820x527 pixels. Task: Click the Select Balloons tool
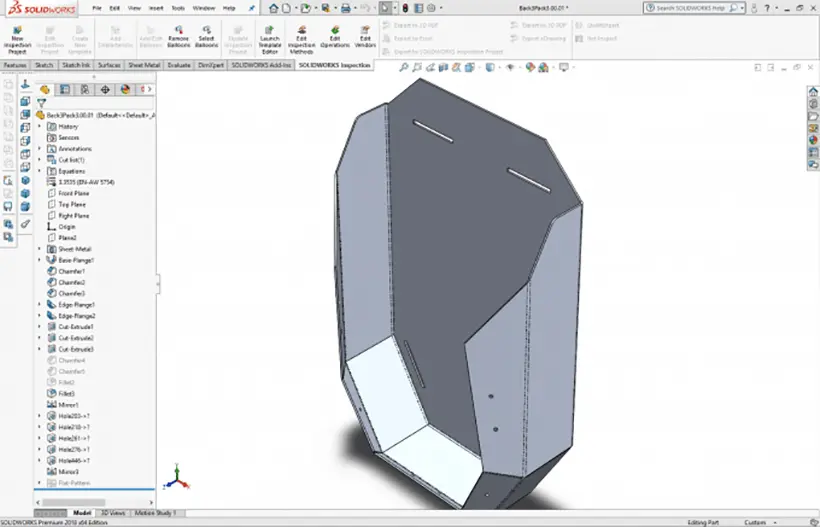tap(207, 37)
